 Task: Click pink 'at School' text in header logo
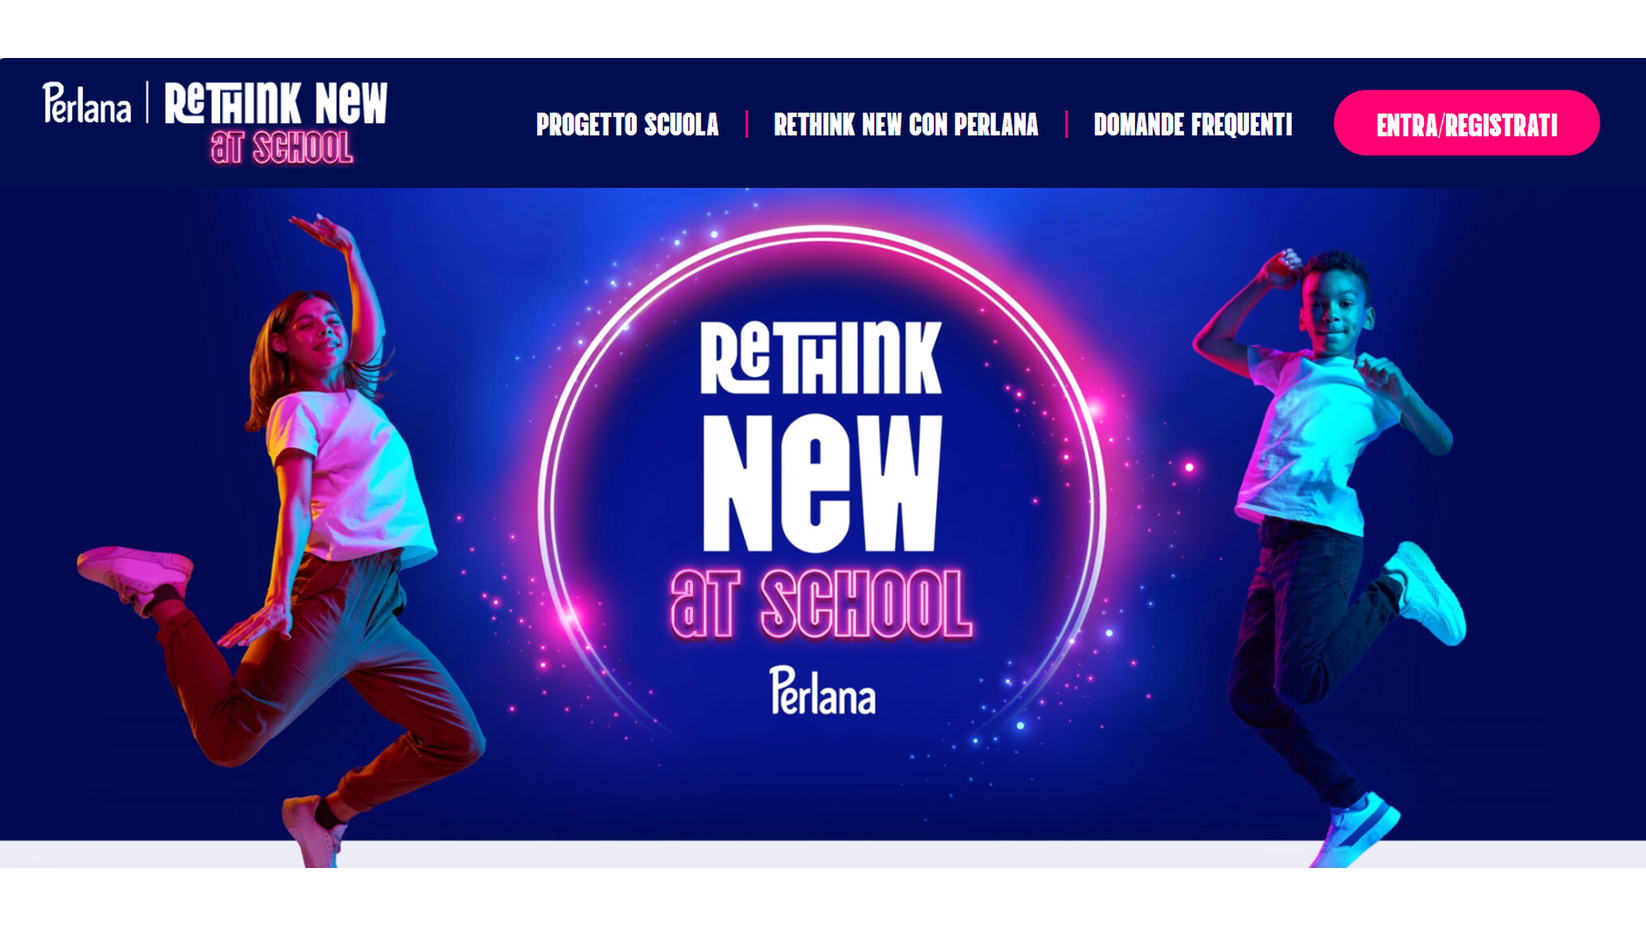click(x=282, y=147)
